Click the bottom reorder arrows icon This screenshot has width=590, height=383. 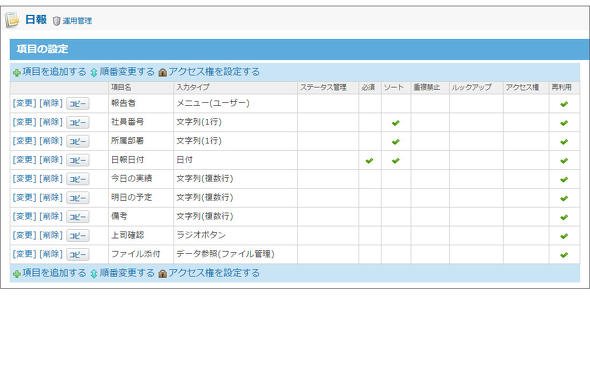click(94, 274)
